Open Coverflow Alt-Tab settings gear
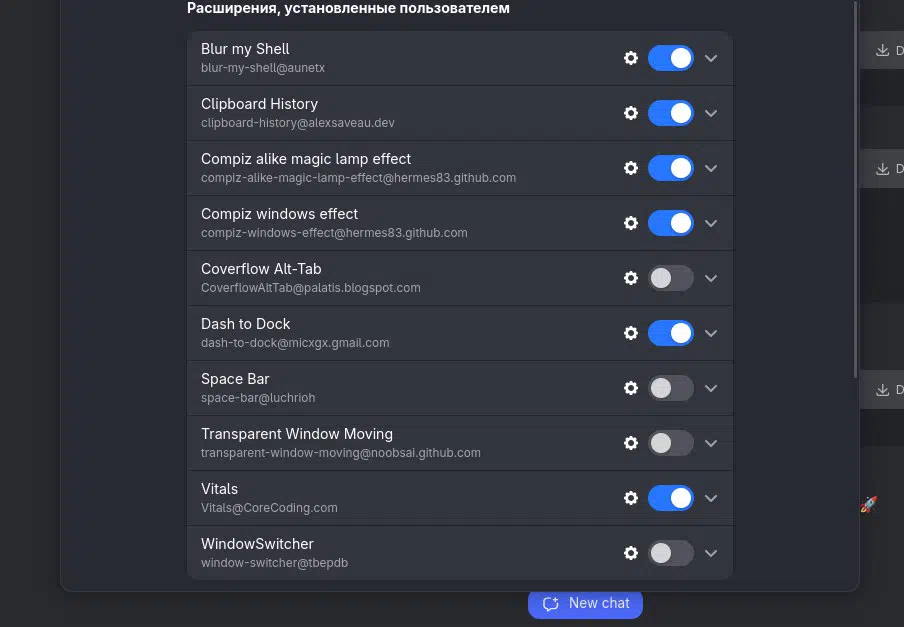 tap(631, 278)
